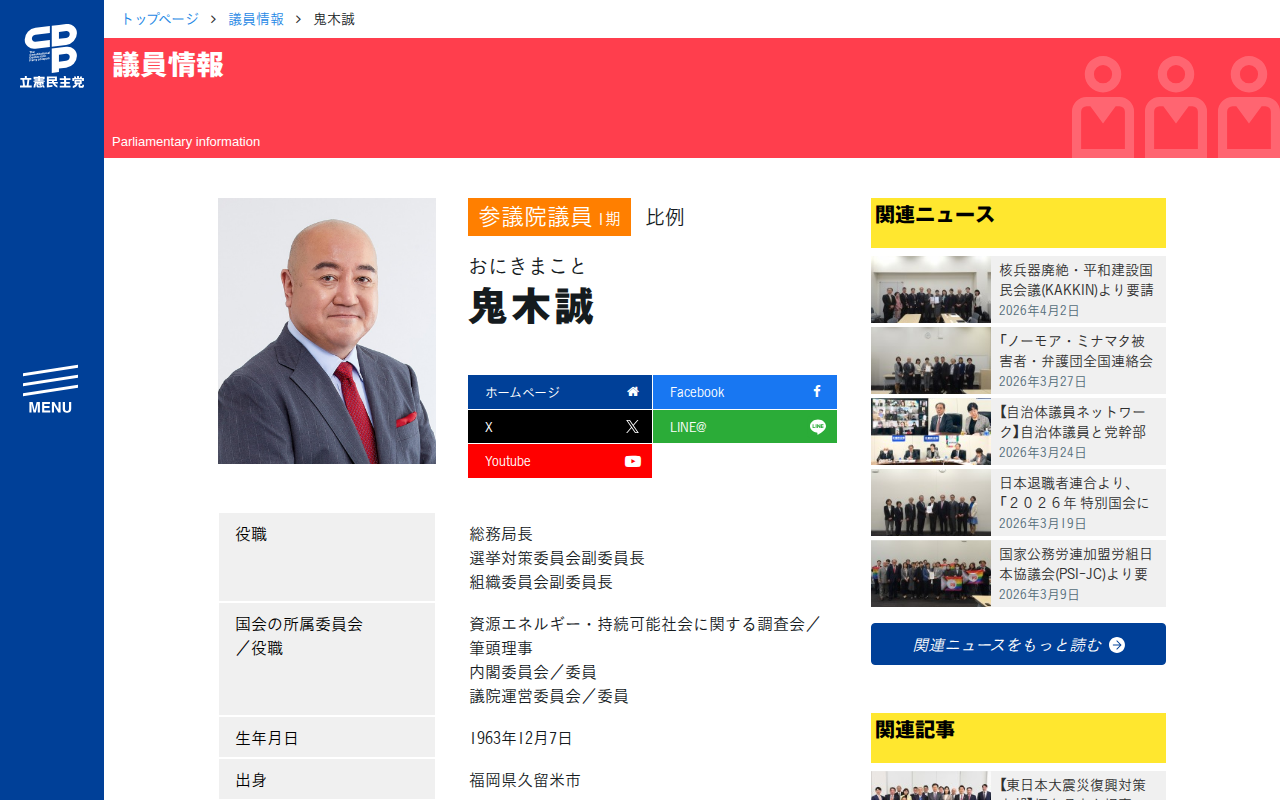
Task: Click current breadcrumb 鬼木誠
Action: (334, 19)
